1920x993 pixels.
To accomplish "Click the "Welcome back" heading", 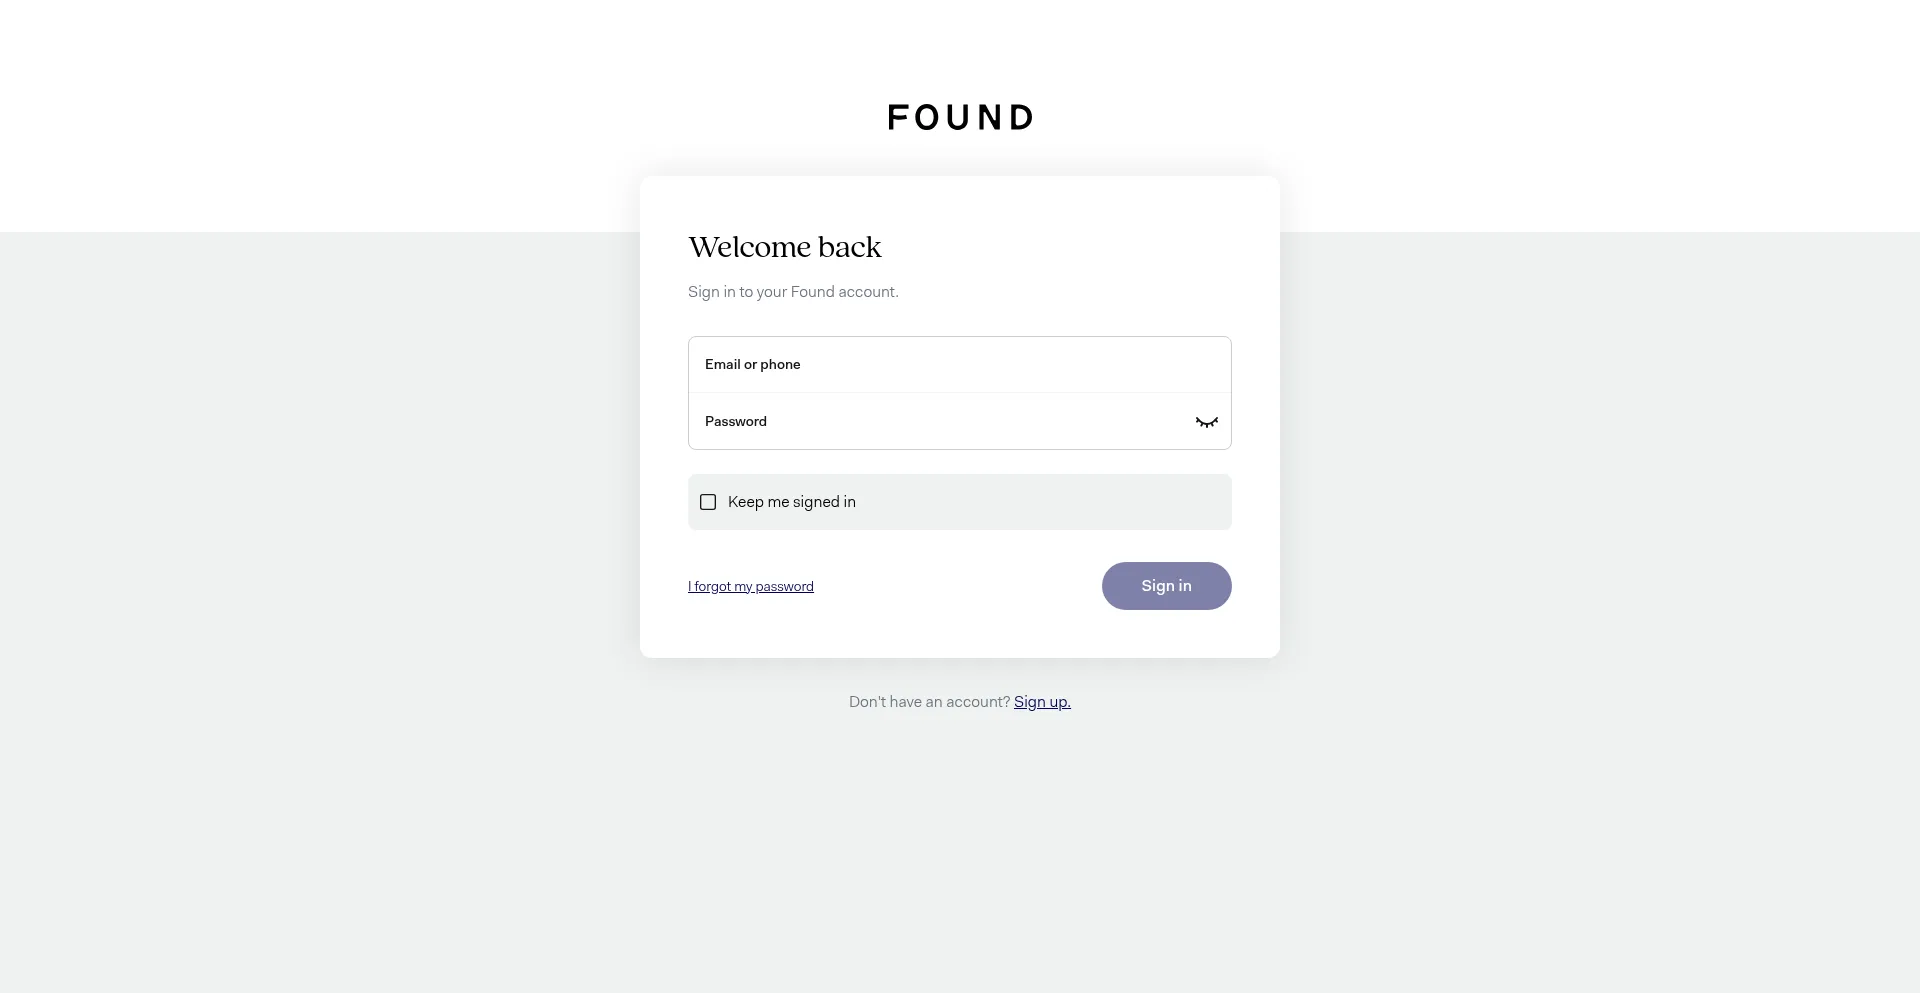I will tap(785, 247).
